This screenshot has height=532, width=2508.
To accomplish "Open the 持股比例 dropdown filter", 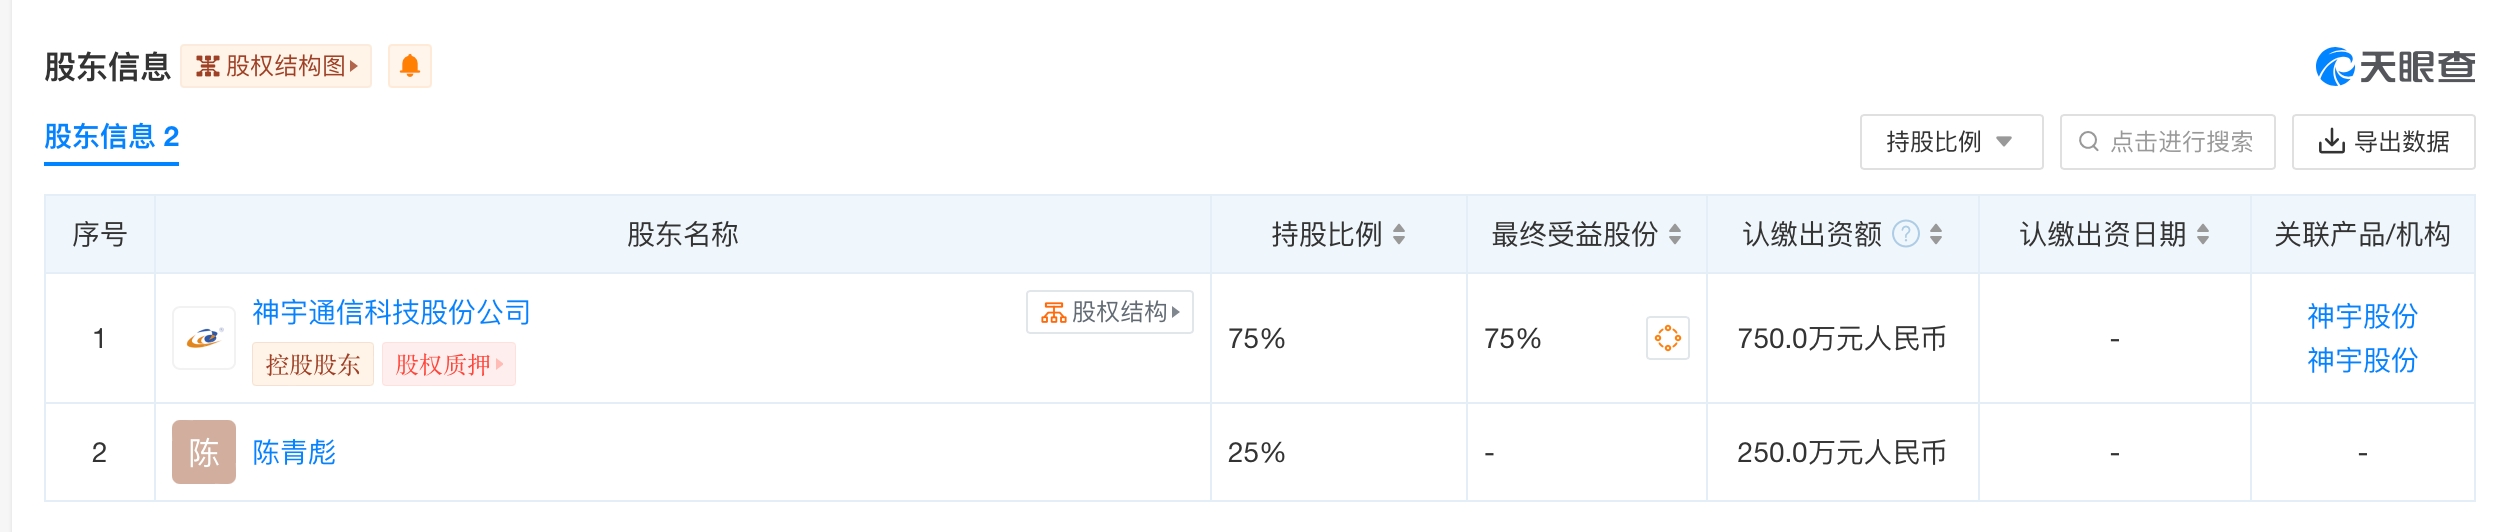I will point(1950,142).
